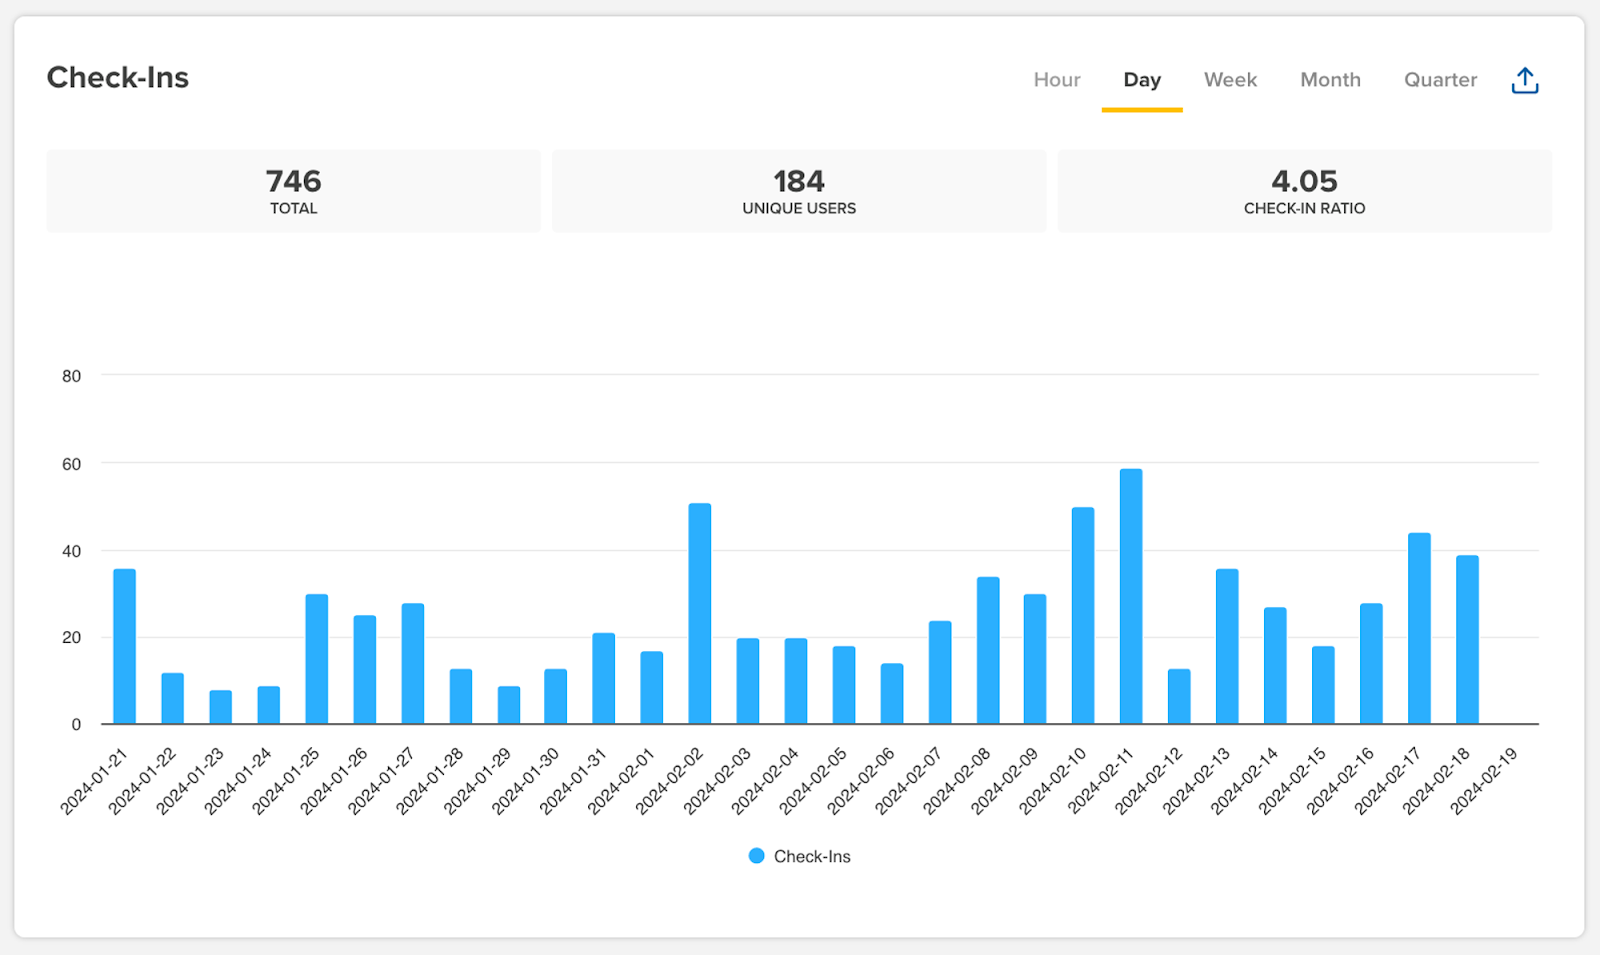This screenshot has height=955, width=1600.
Task: Click the Check-Ins panel title
Action: point(118,78)
